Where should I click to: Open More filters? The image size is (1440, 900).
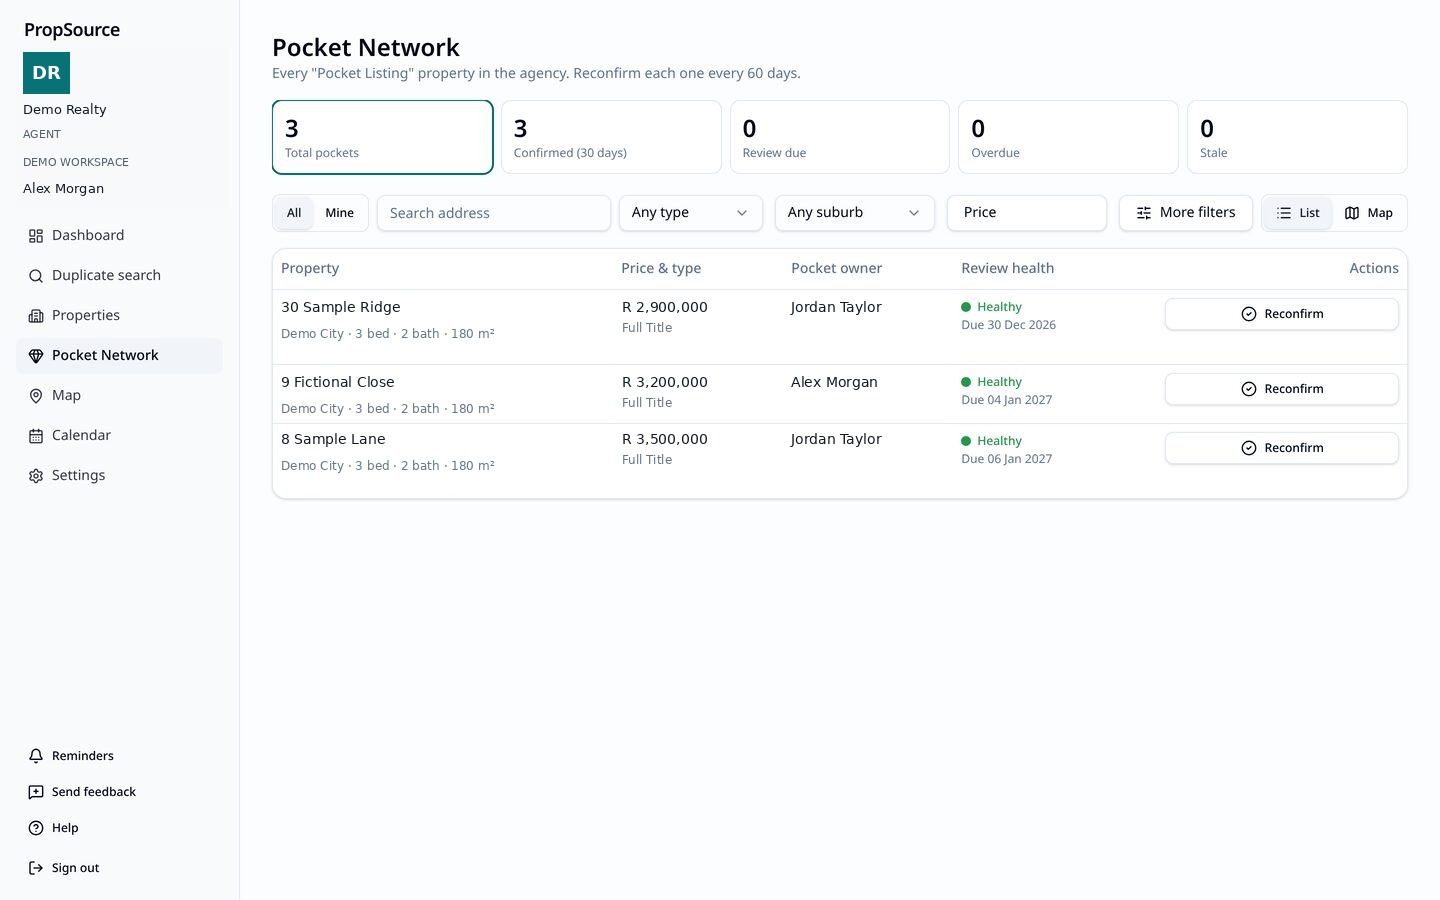[x=1186, y=213]
